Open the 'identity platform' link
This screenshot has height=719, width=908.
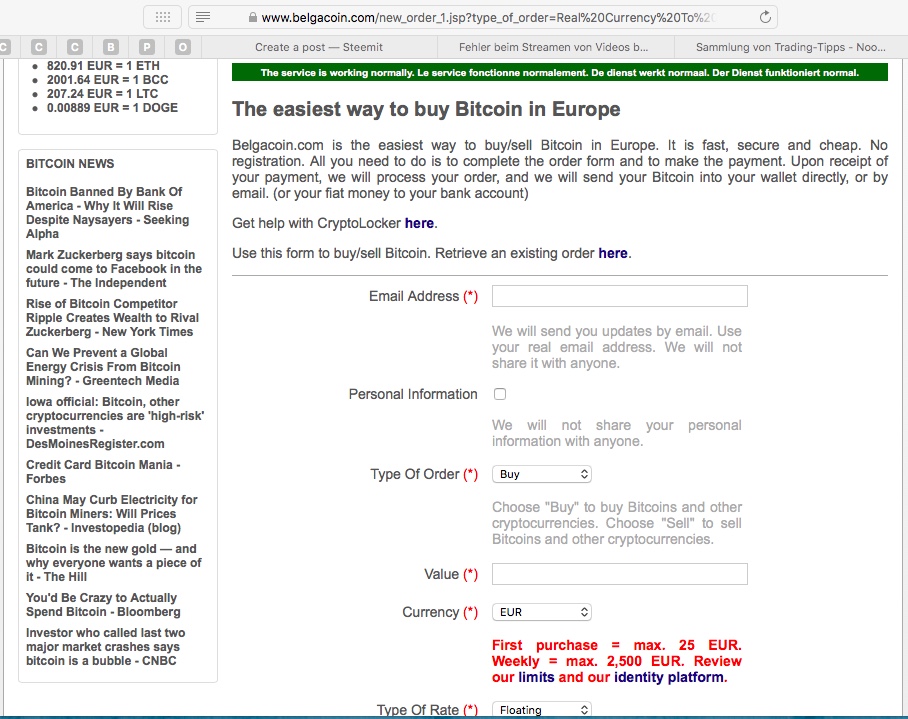click(x=669, y=677)
